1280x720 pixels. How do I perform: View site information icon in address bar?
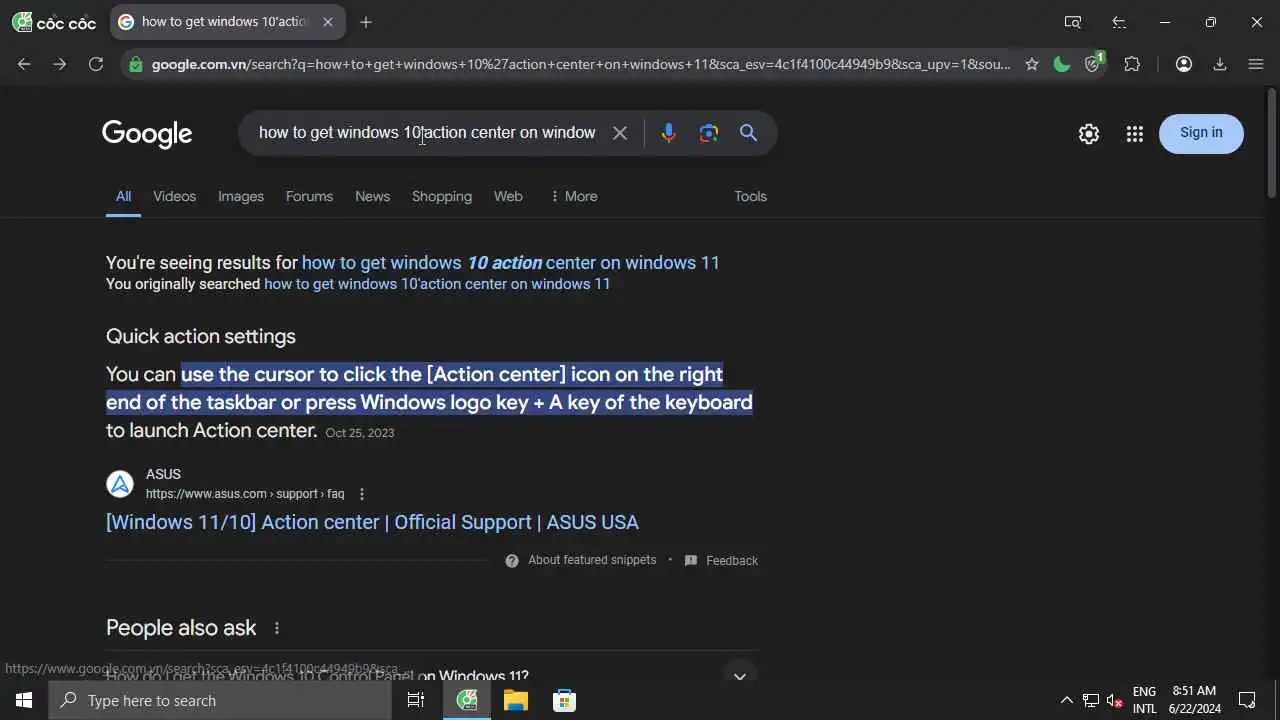coord(136,64)
